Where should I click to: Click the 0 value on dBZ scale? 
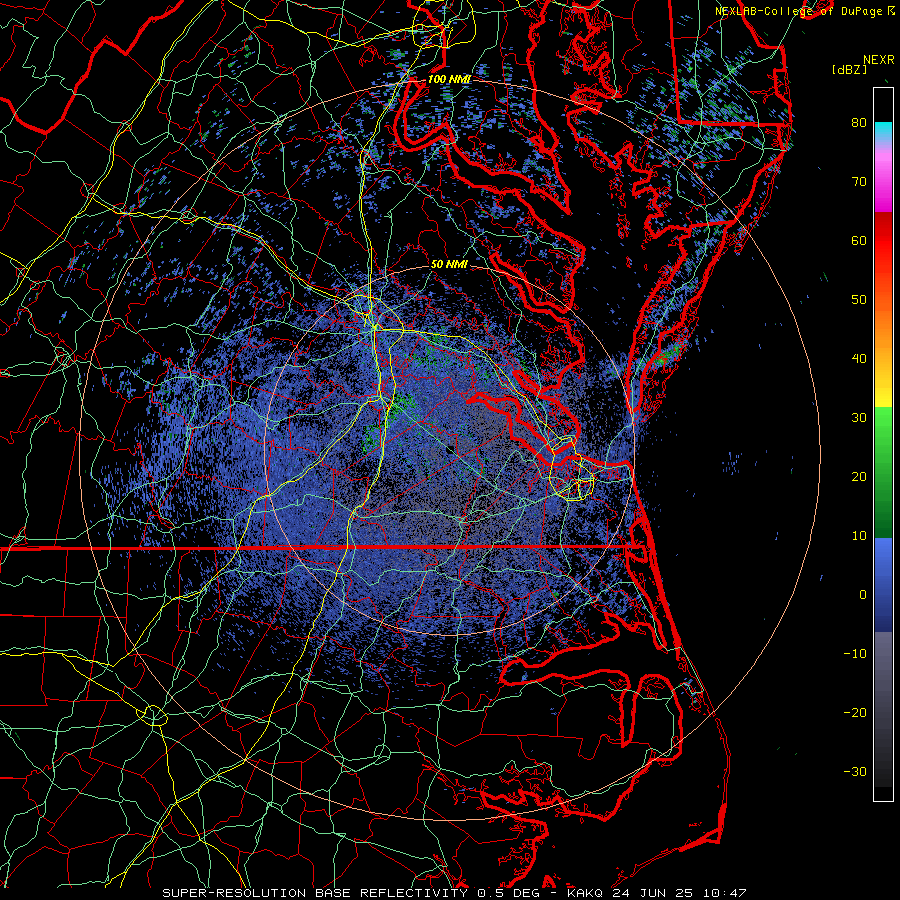(x=863, y=595)
